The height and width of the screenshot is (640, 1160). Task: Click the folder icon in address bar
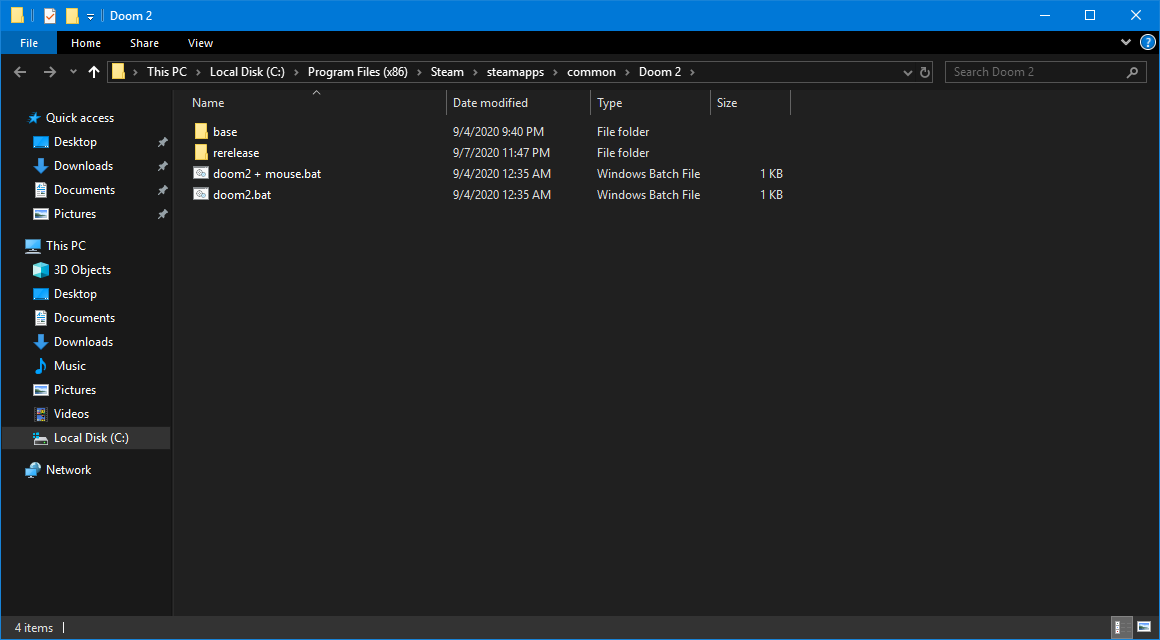pos(118,72)
